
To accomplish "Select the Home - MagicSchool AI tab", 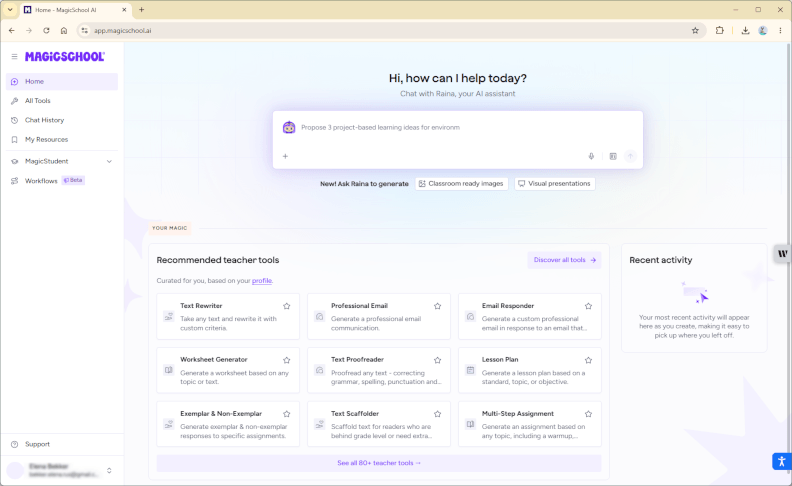I will pos(76,10).
